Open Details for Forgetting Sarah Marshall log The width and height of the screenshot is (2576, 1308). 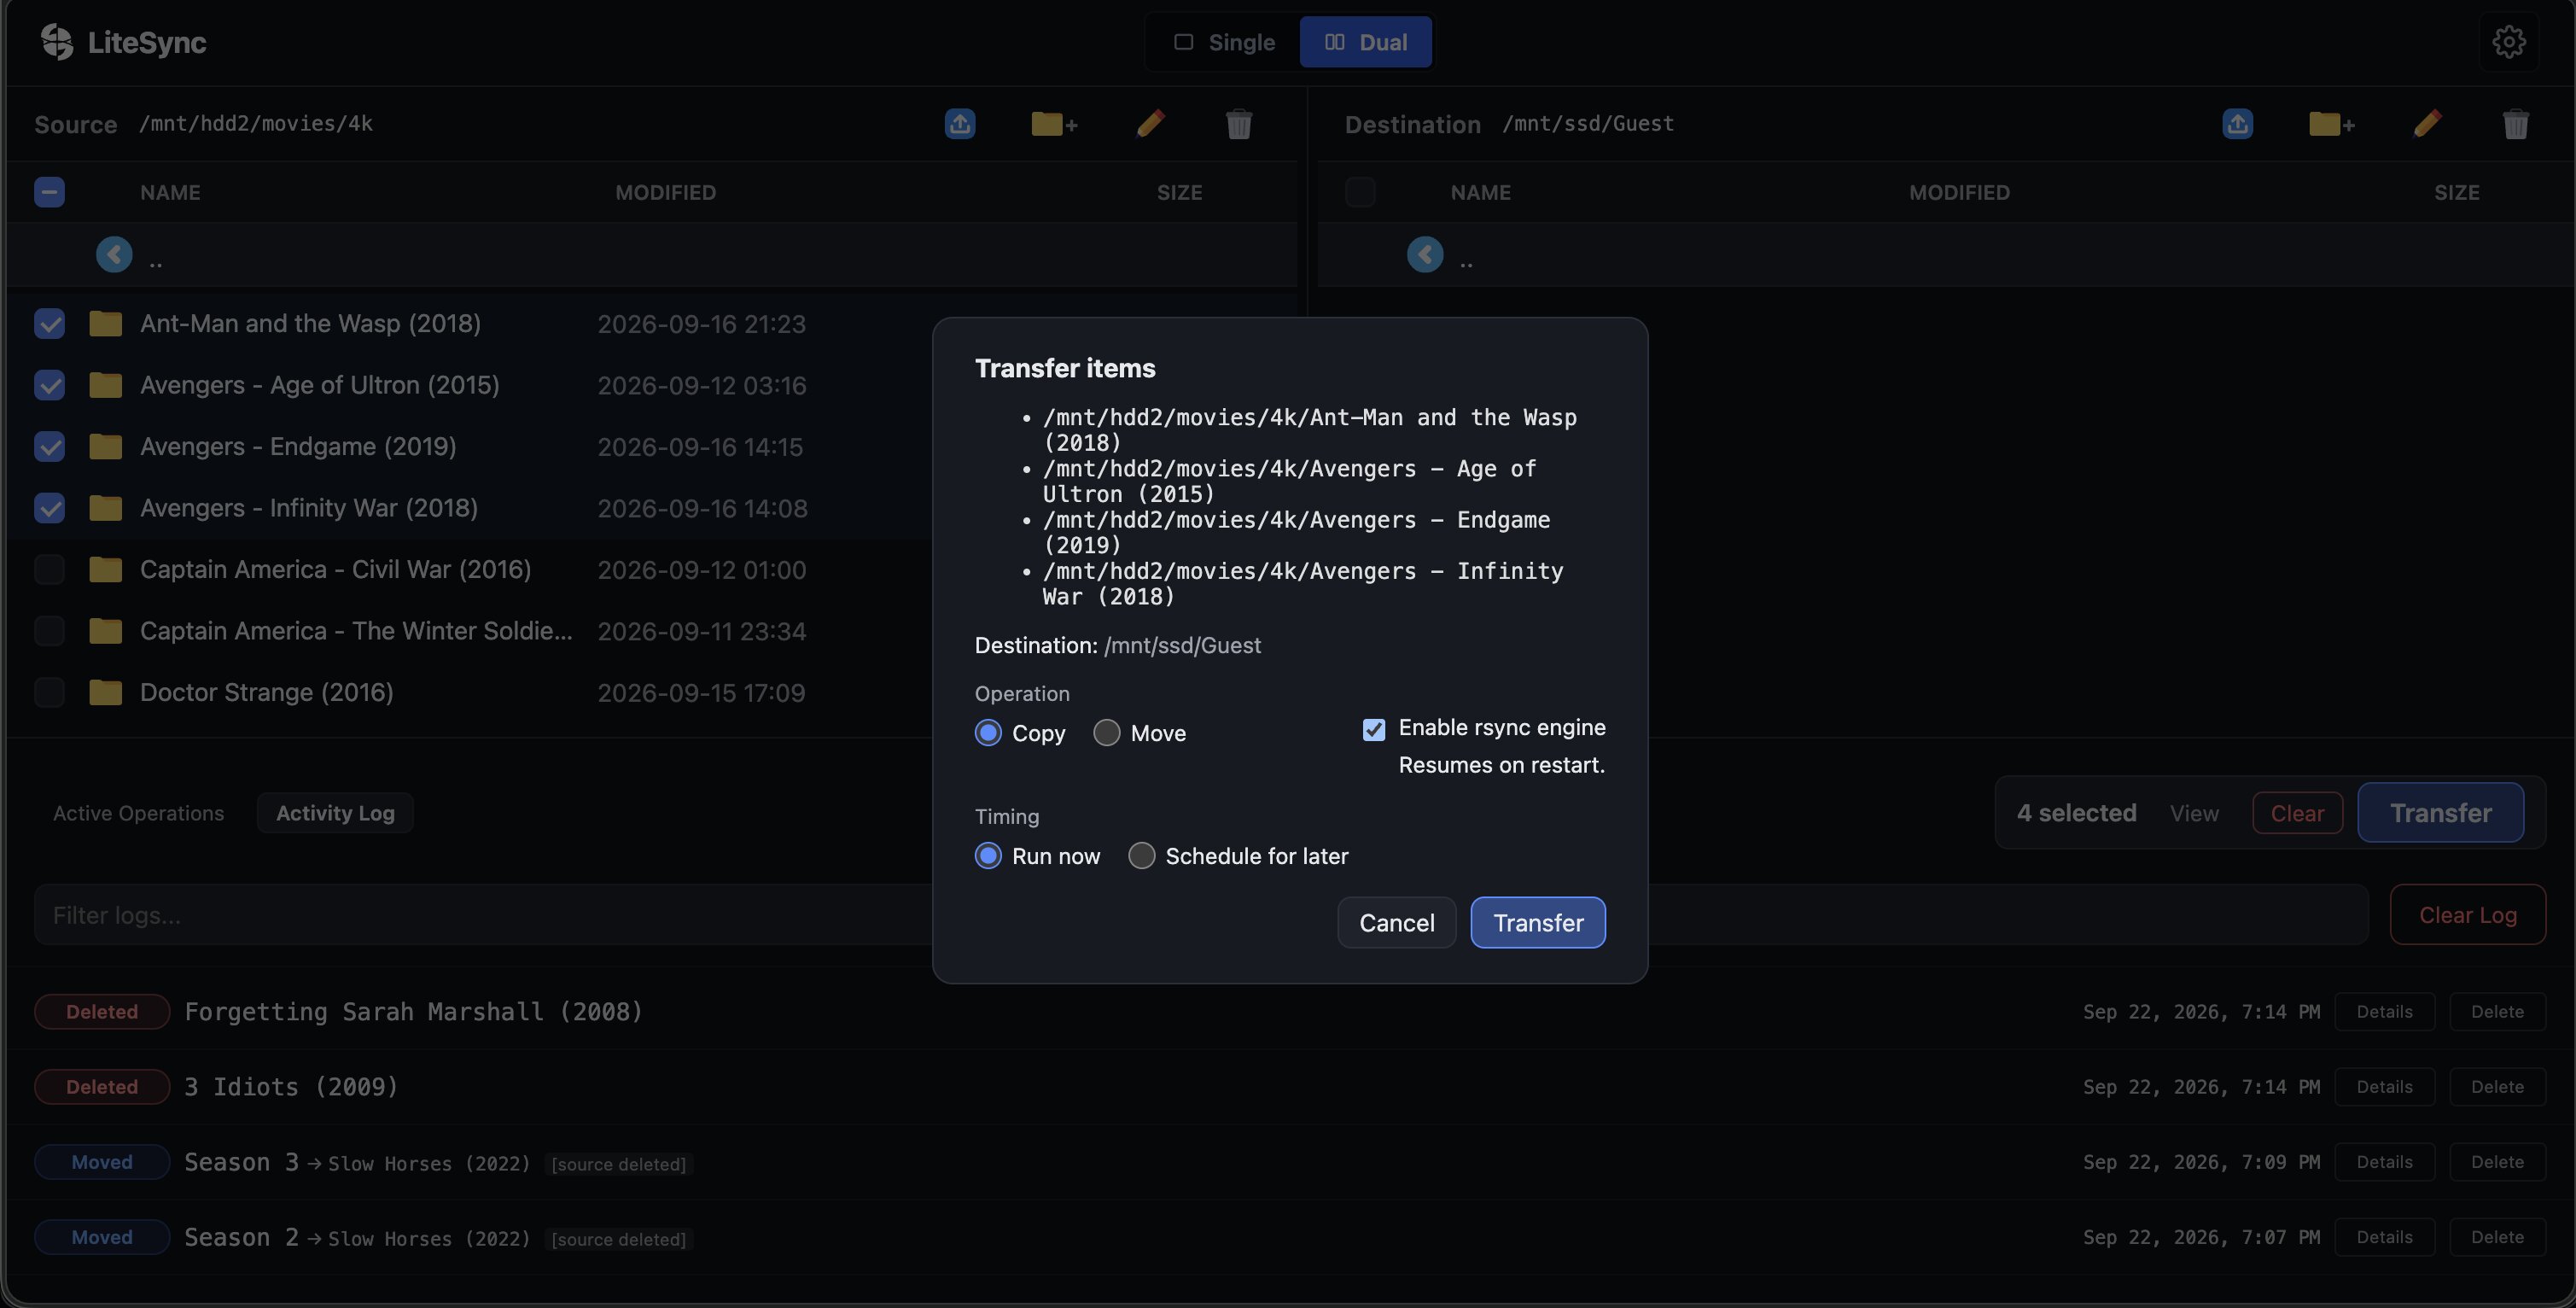[2384, 1012]
